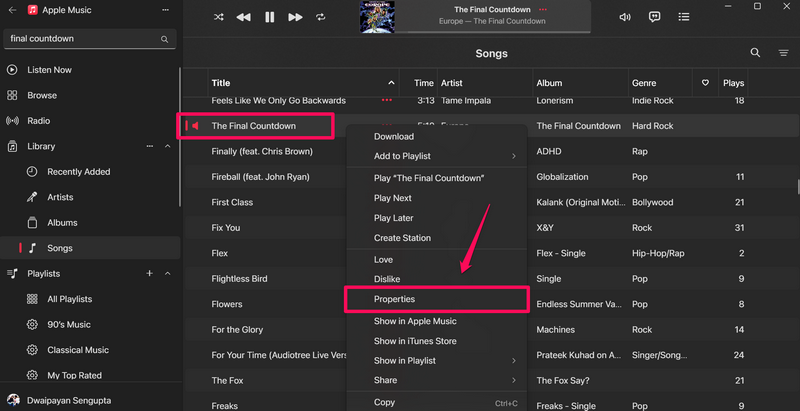Image resolution: width=800 pixels, height=411 pixels.
Task: Open the playing next queue
Action: click(684, 17)
